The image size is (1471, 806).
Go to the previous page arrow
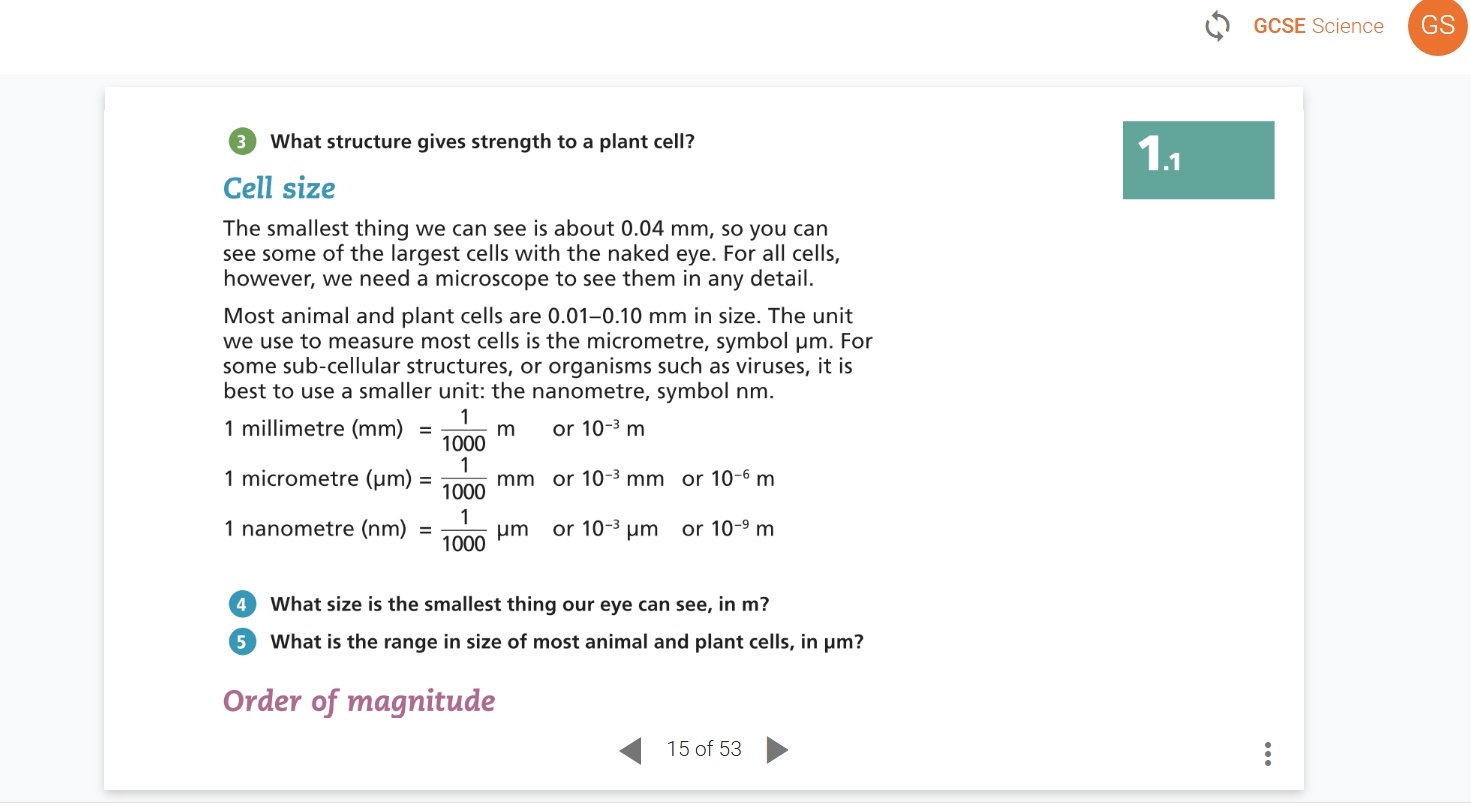tap(630, 750)
